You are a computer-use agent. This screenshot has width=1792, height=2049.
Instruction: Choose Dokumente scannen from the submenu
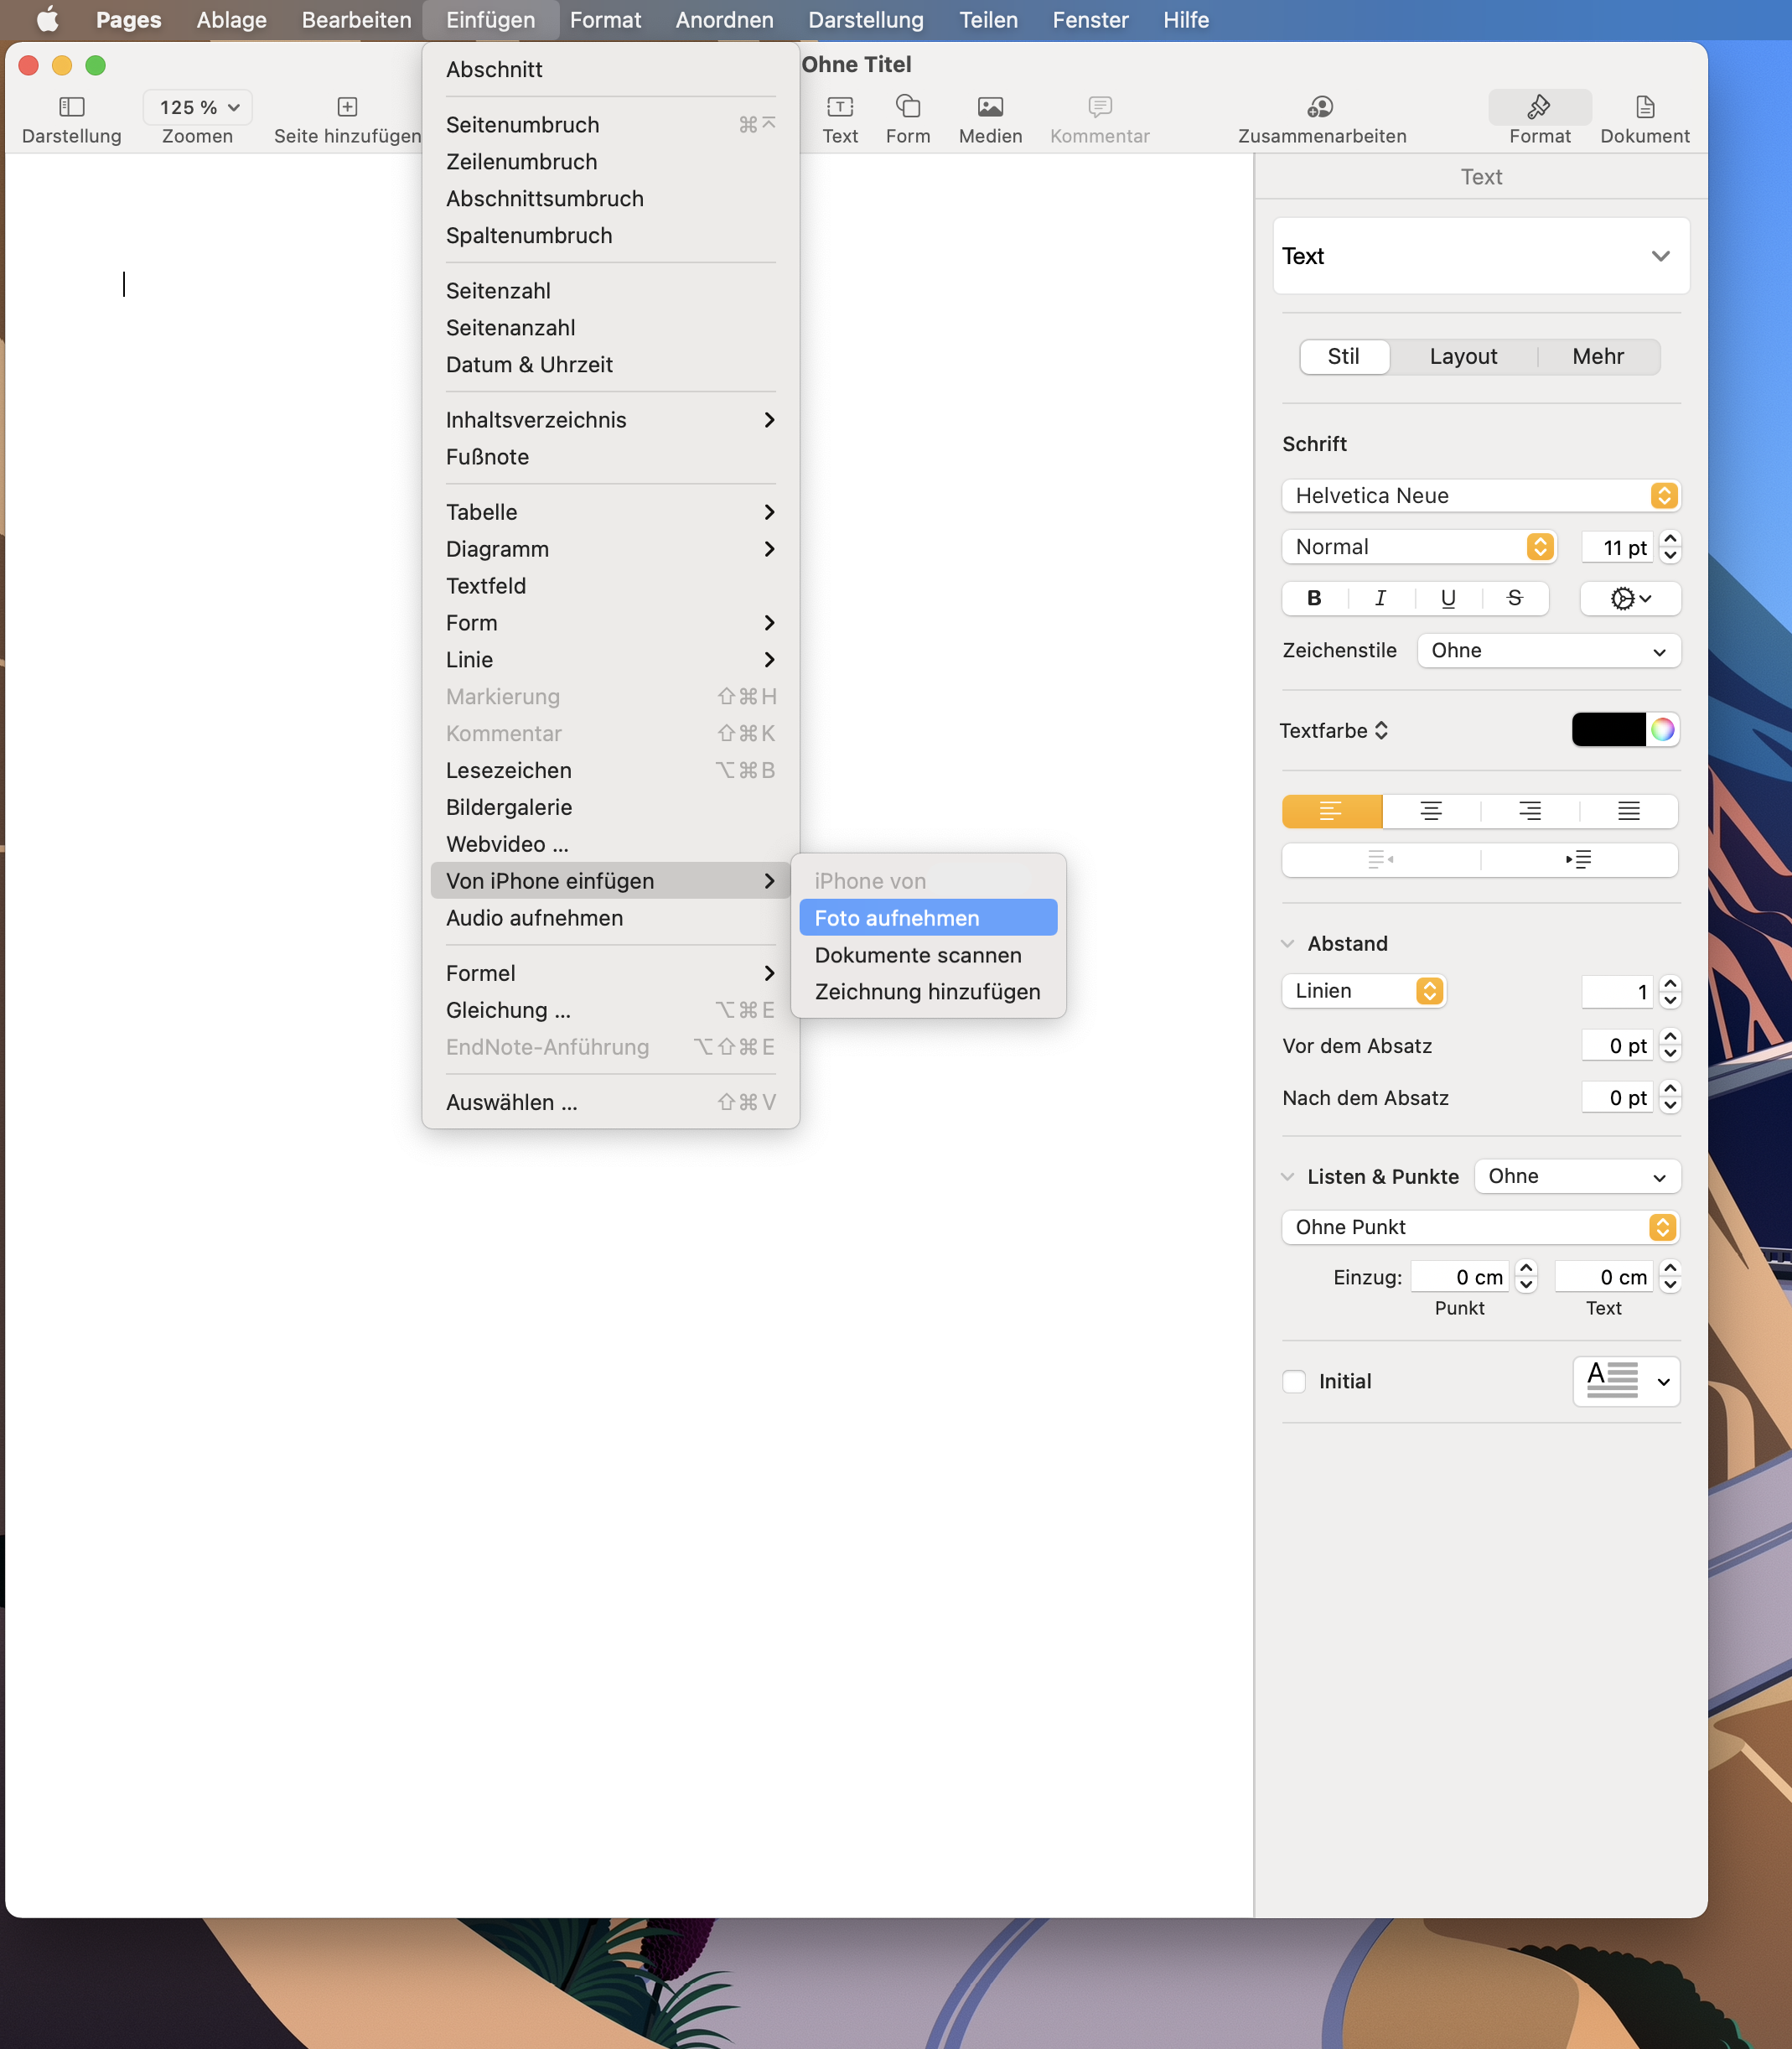click(917, 954)
